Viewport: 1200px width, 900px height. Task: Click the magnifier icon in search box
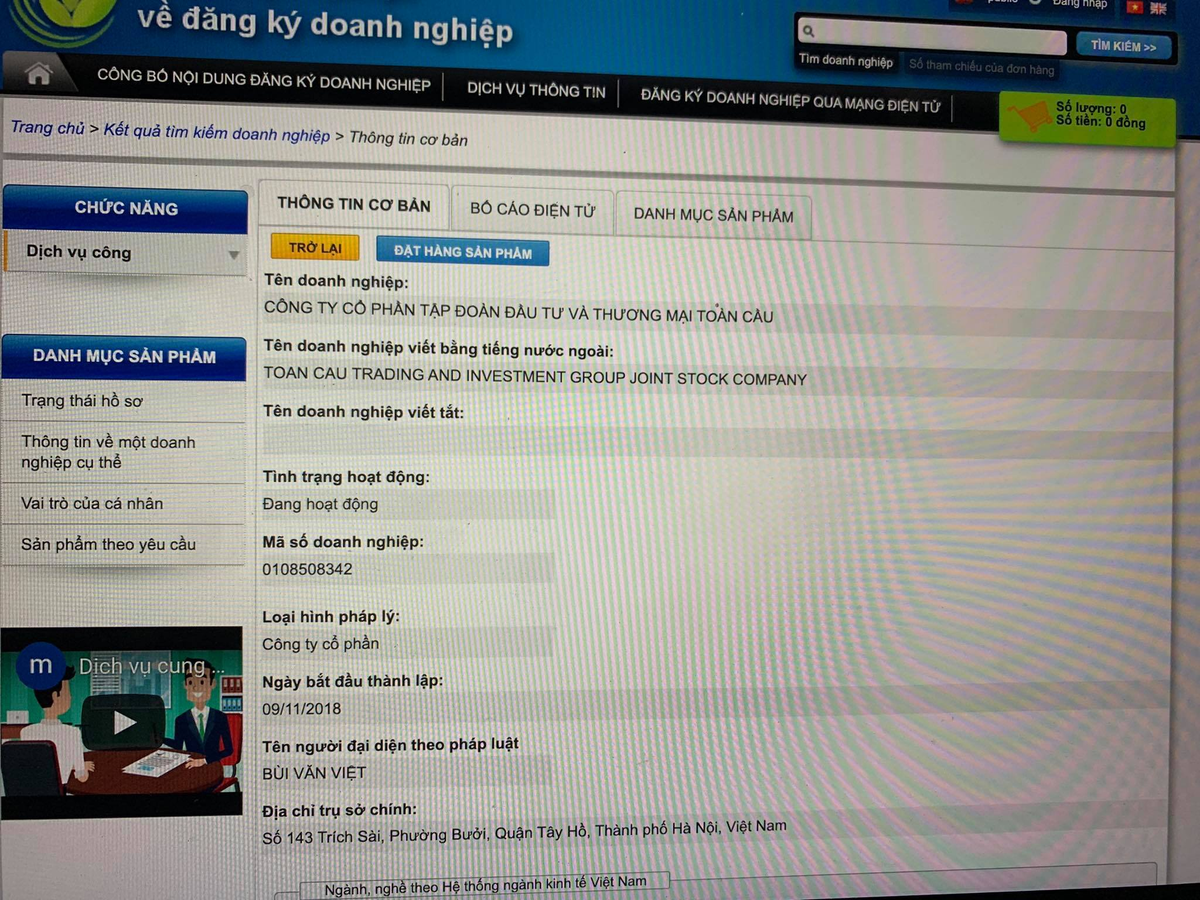(x=809, y=32)
